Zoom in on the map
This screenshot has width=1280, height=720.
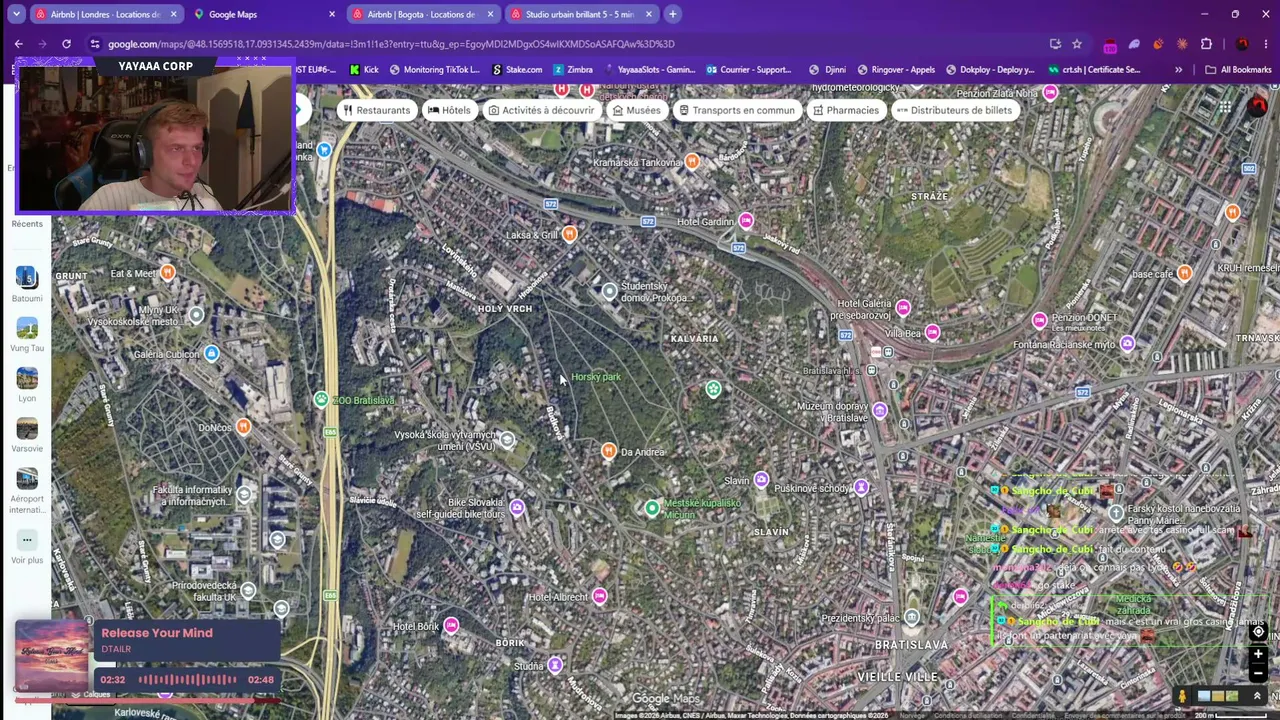[x=1258, y=655]
